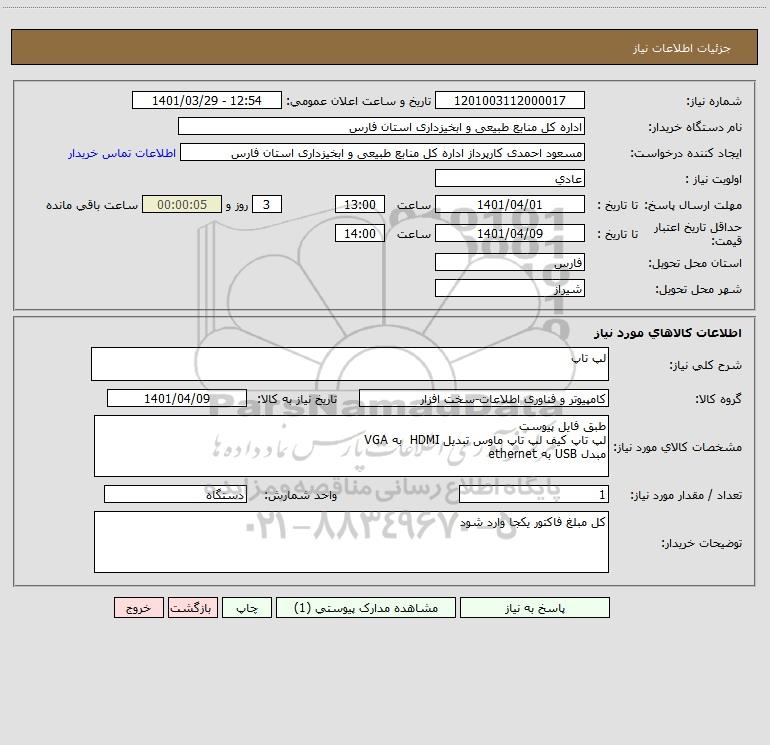The image size is (770, 745).
Task: Click the 'تاریخ و ساعت اعلان عمومی:' label
Action: click(358, 101)
